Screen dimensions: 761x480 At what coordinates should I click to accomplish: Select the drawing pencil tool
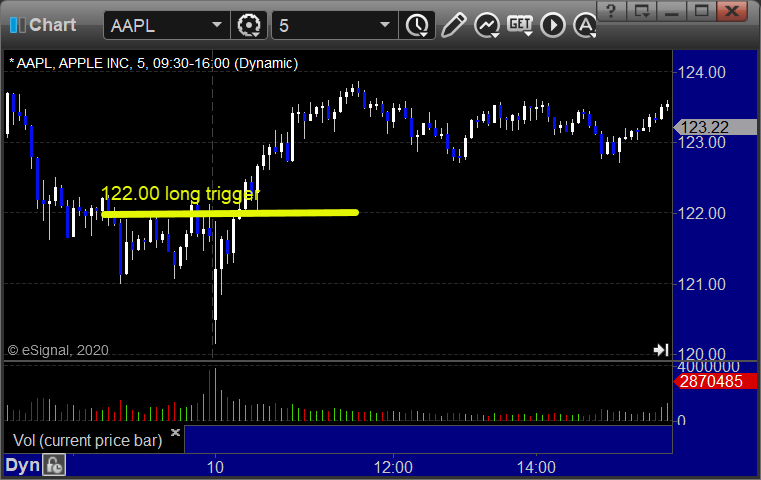pos(454,25)
